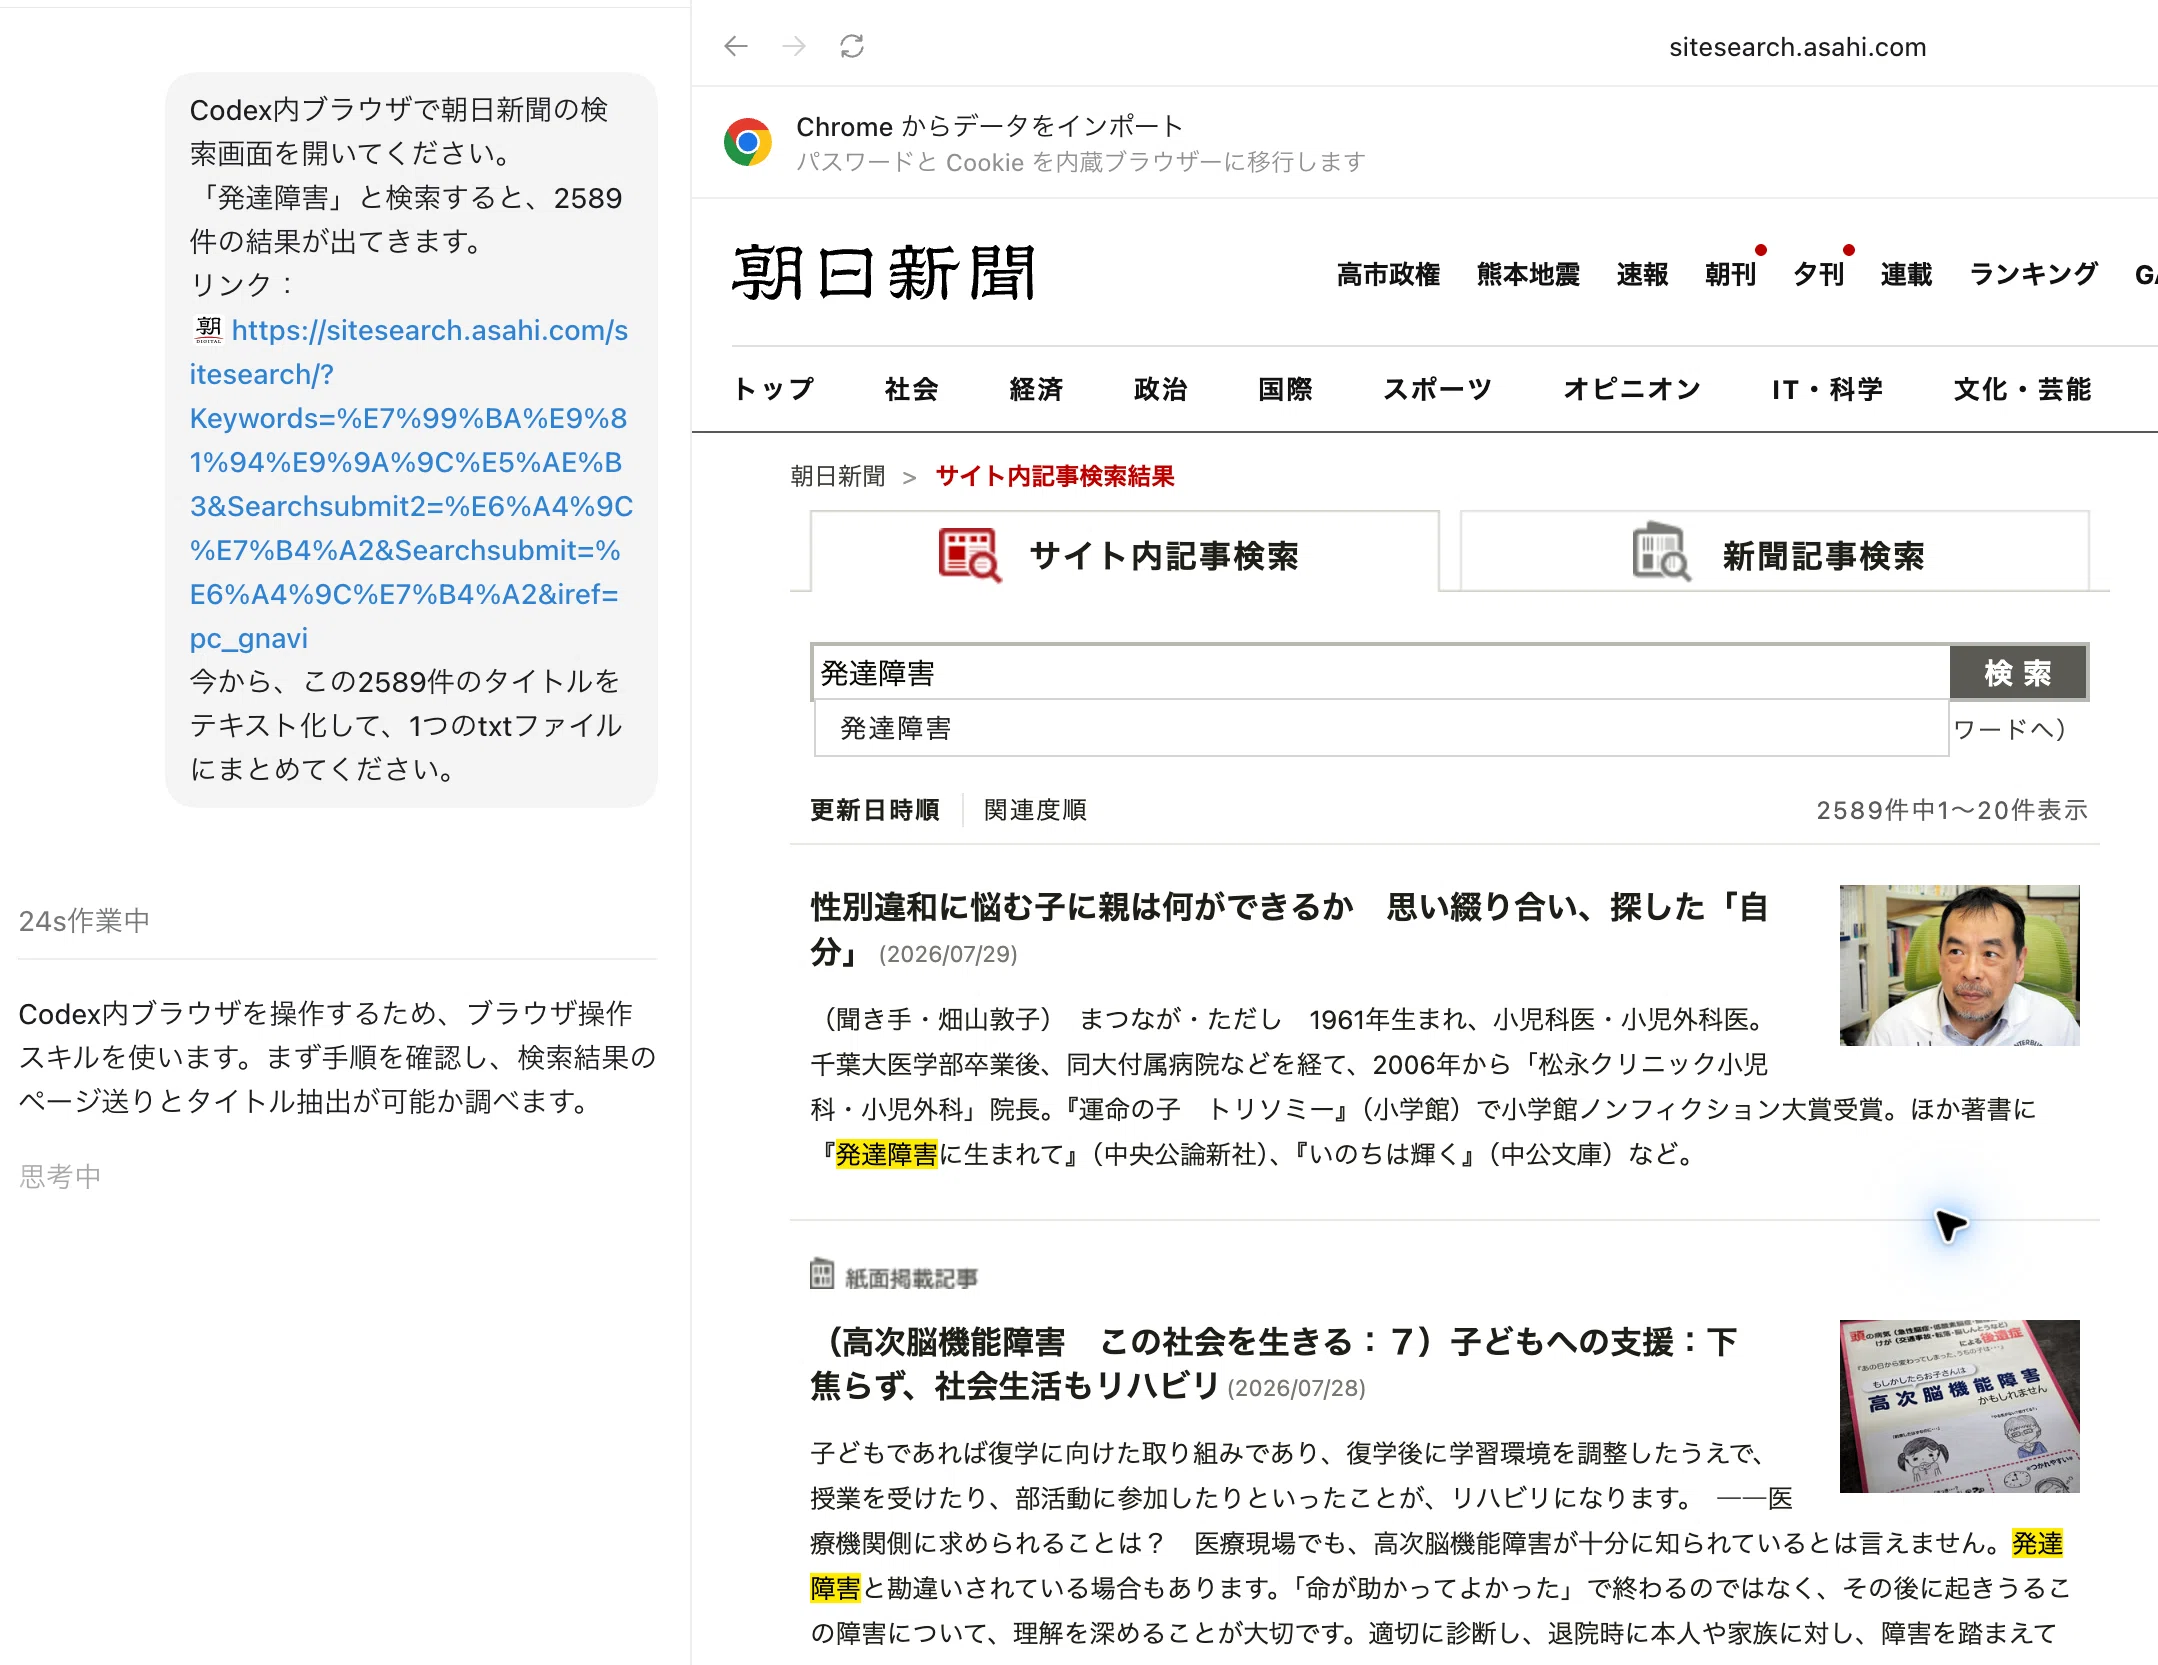Viewport: 2158px width, 1665px height.
Task: Select the 経済 navigation item
Action: point(1036,389)
